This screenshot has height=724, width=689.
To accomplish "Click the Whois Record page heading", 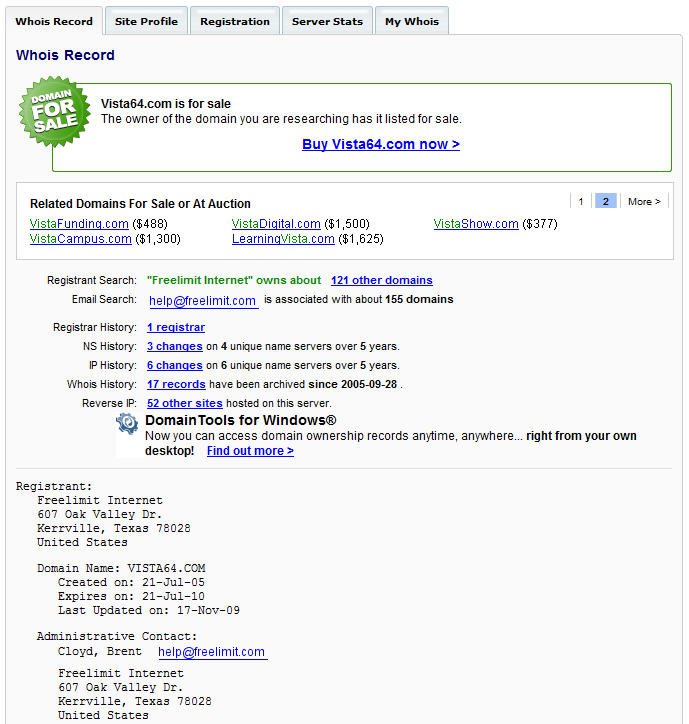I will coord(65,55).
